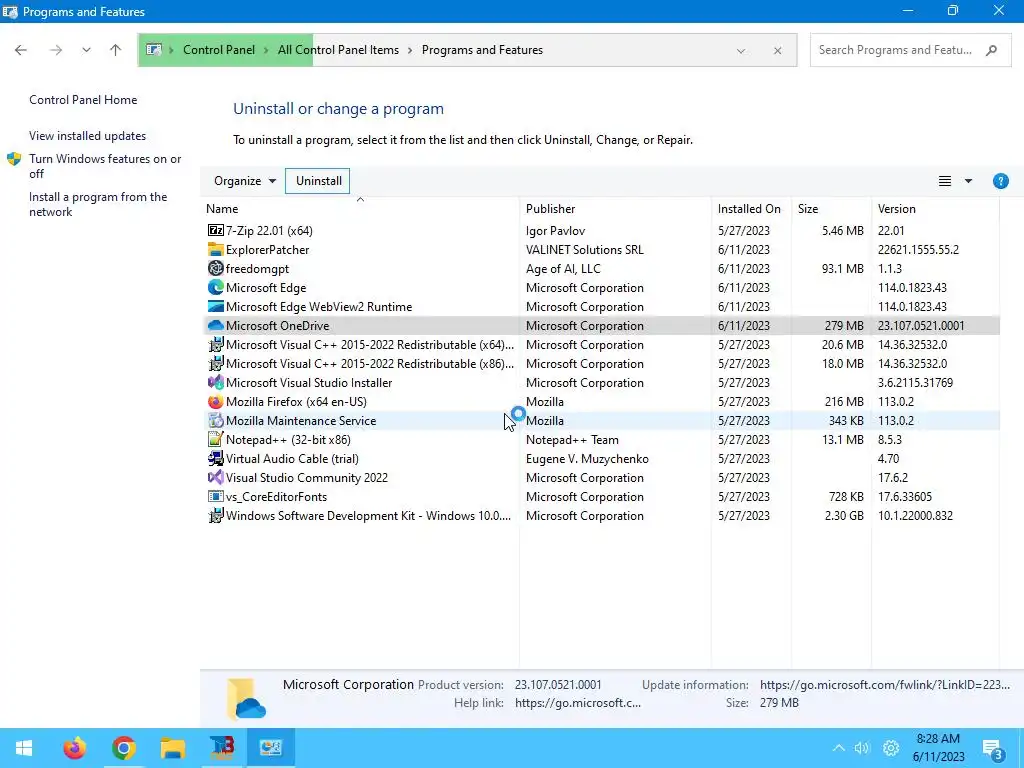Screen dimensions: 1024x768
Task: Click Control Panel in the breadcrumb
Action: point(219,50)
